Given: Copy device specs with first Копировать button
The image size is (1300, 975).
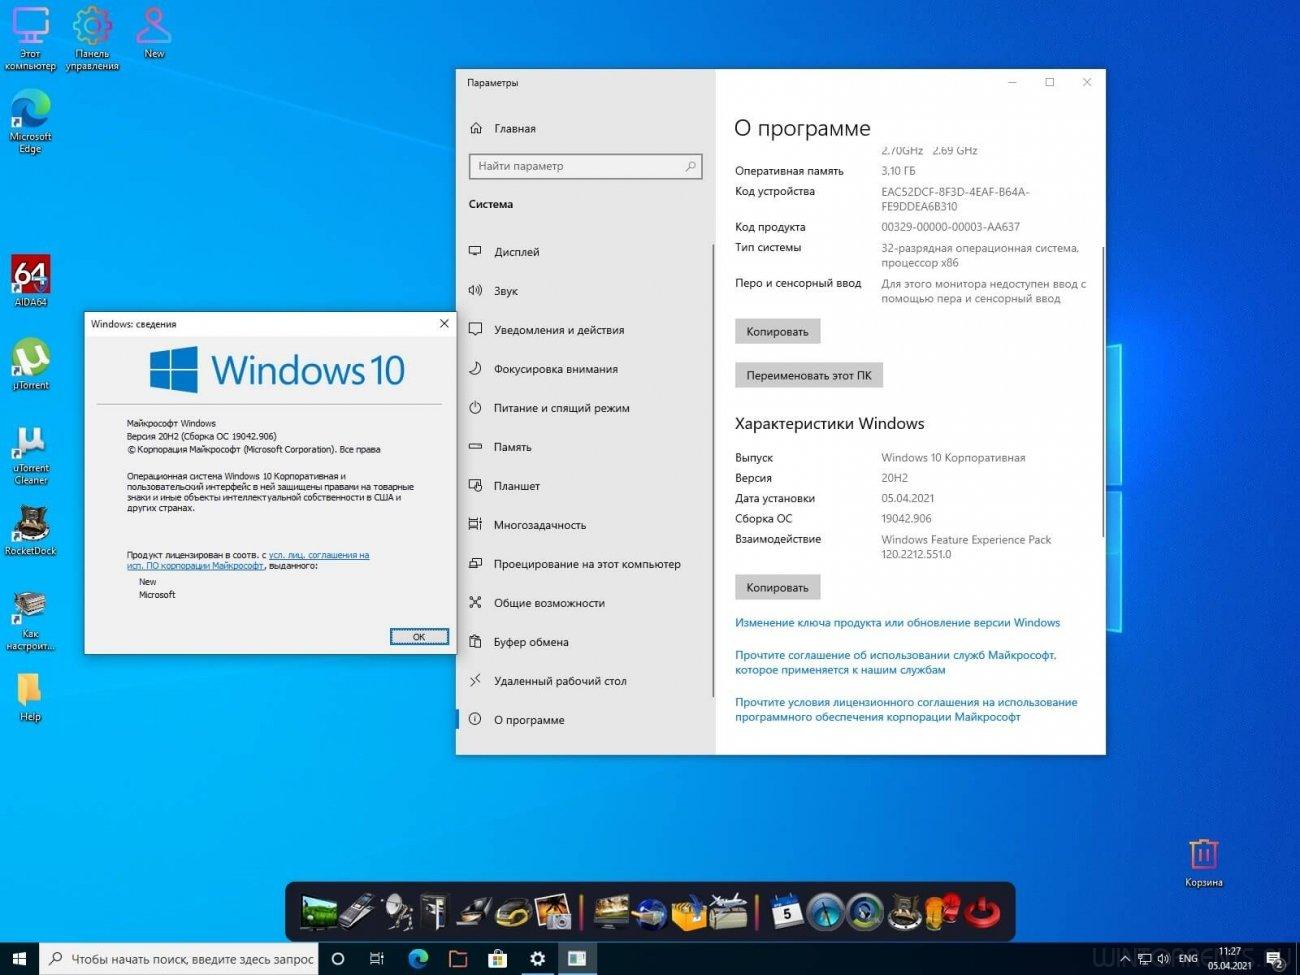Looking at the screenshot, I should coord(777,331).
